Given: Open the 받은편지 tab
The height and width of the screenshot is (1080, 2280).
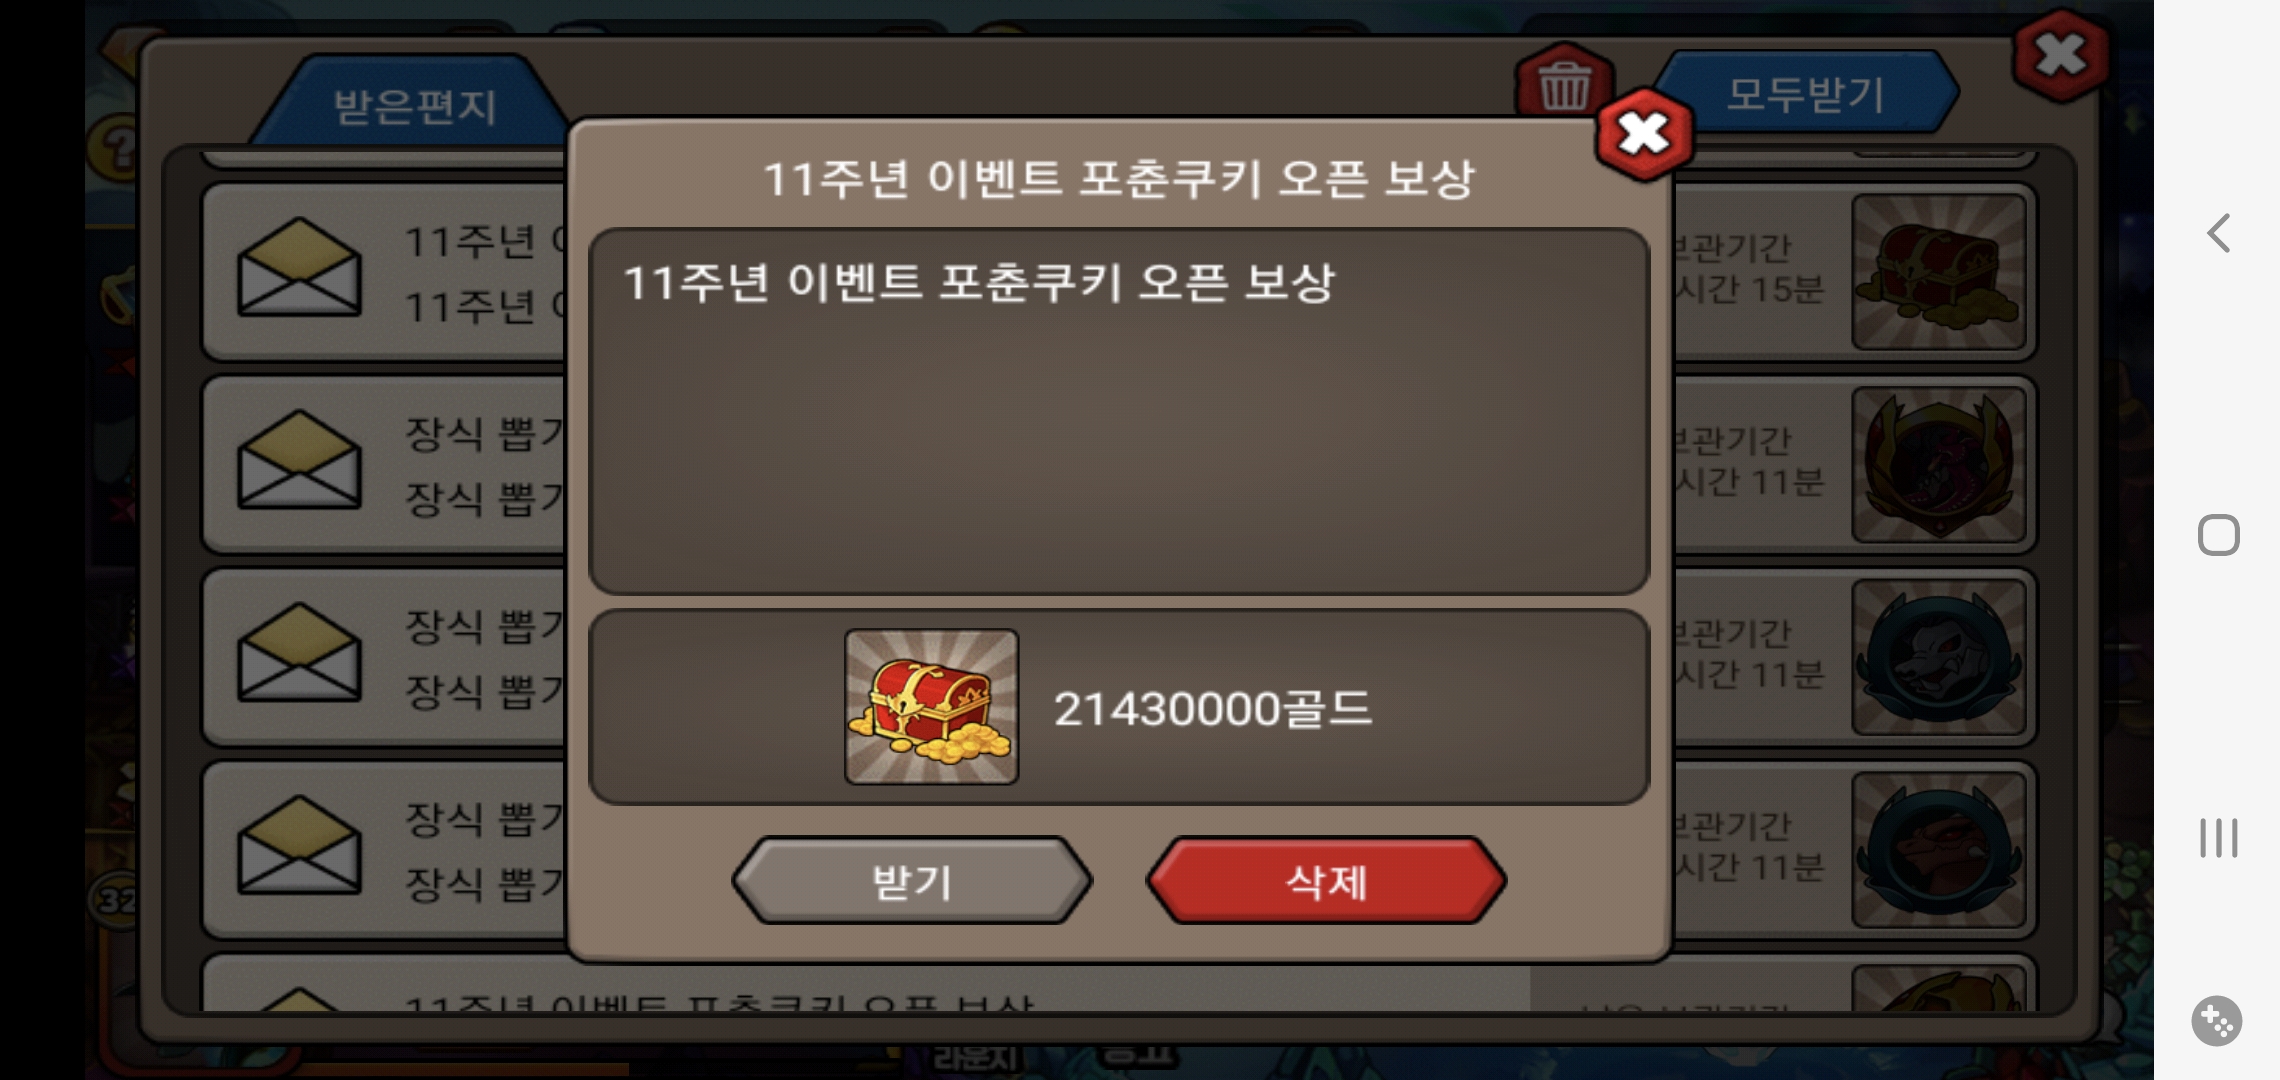Looking at the screenshot, I should point(414,105).
